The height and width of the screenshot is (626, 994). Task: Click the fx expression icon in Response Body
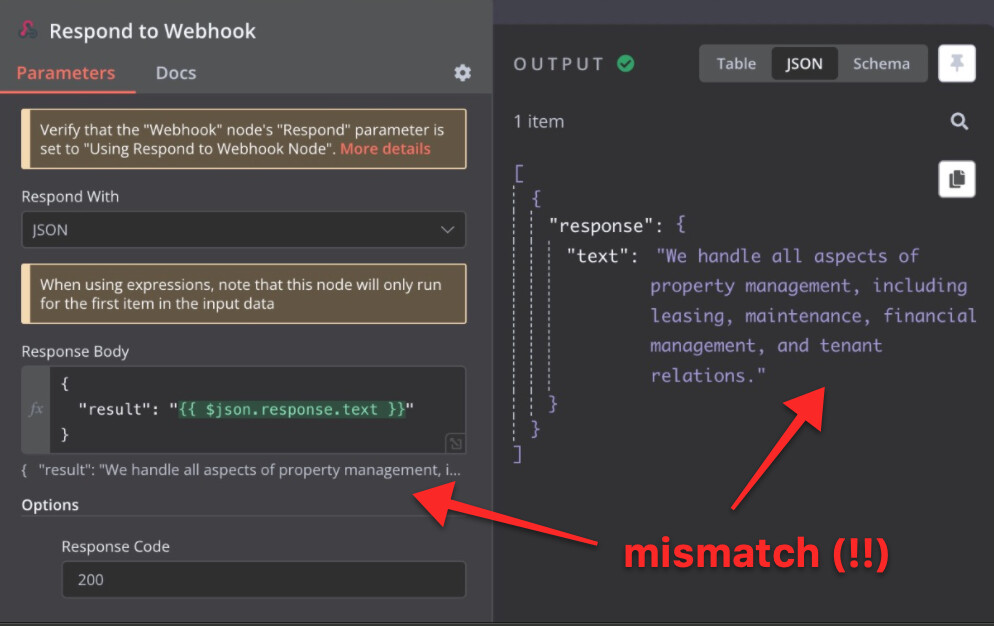click(x=35, y=408)
